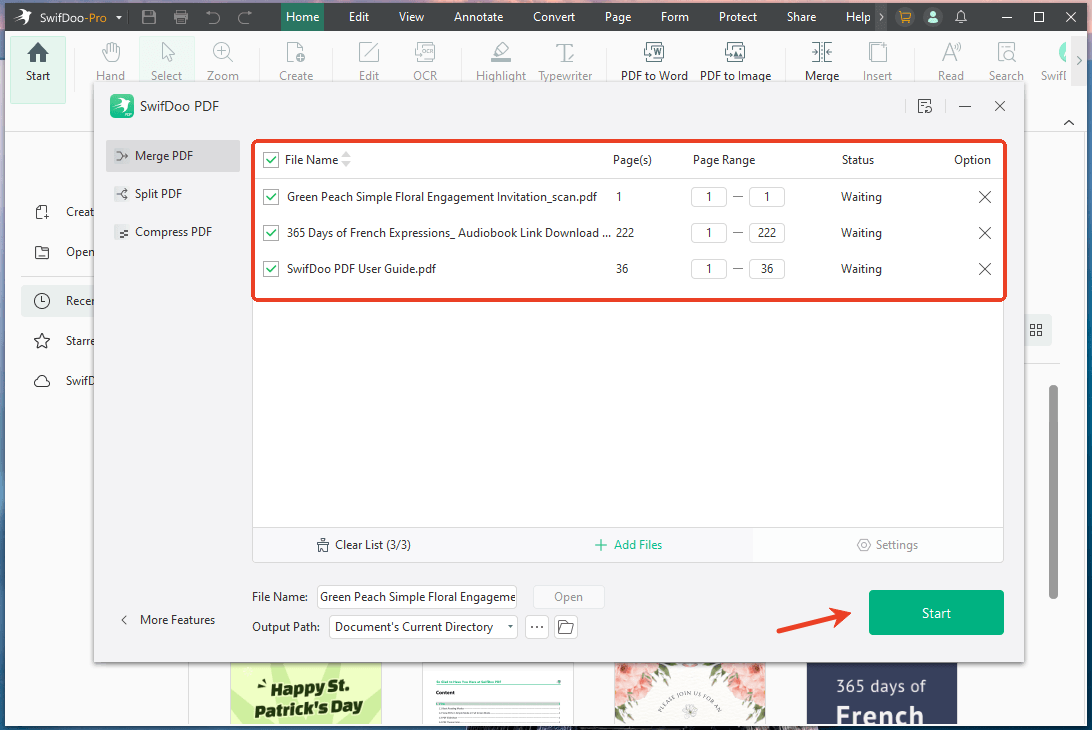This screenshot has height=730, width=1092.
Task: Toggle the select-all File Name checkbox
Action: (271, 160)
